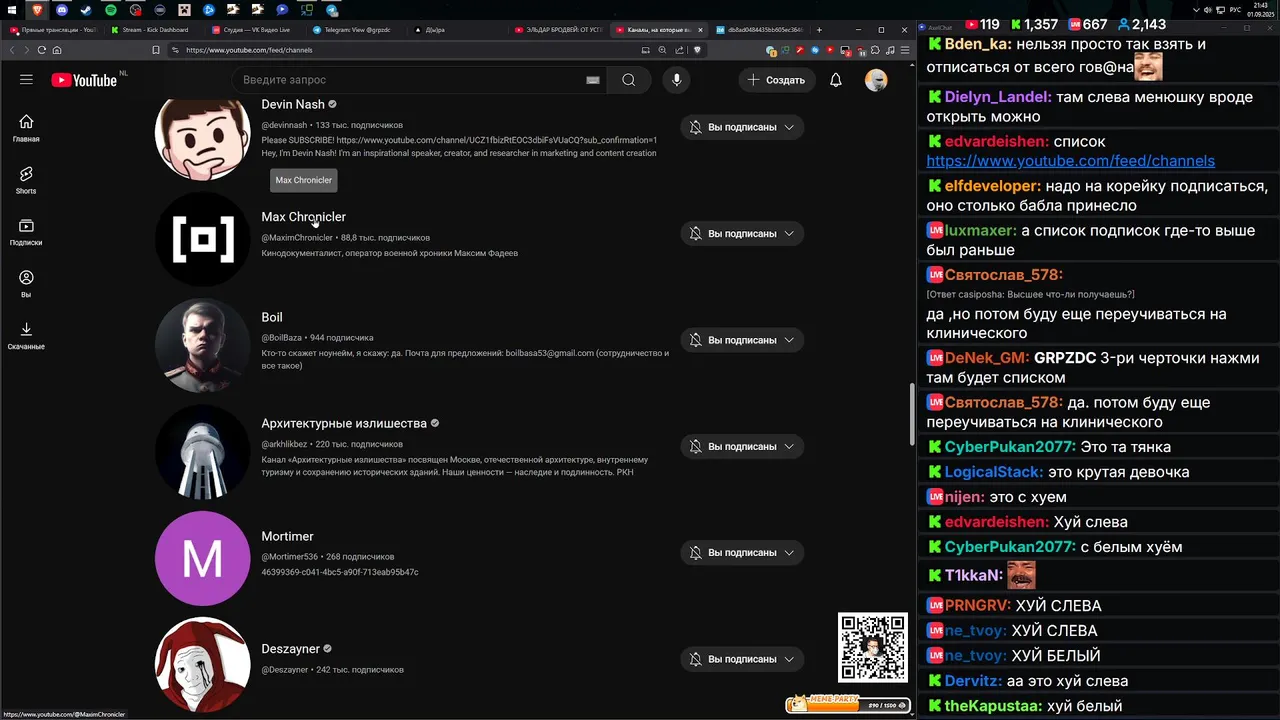Click the share icon in address bar
1280x720 pixels.
(x=679, y=50)
